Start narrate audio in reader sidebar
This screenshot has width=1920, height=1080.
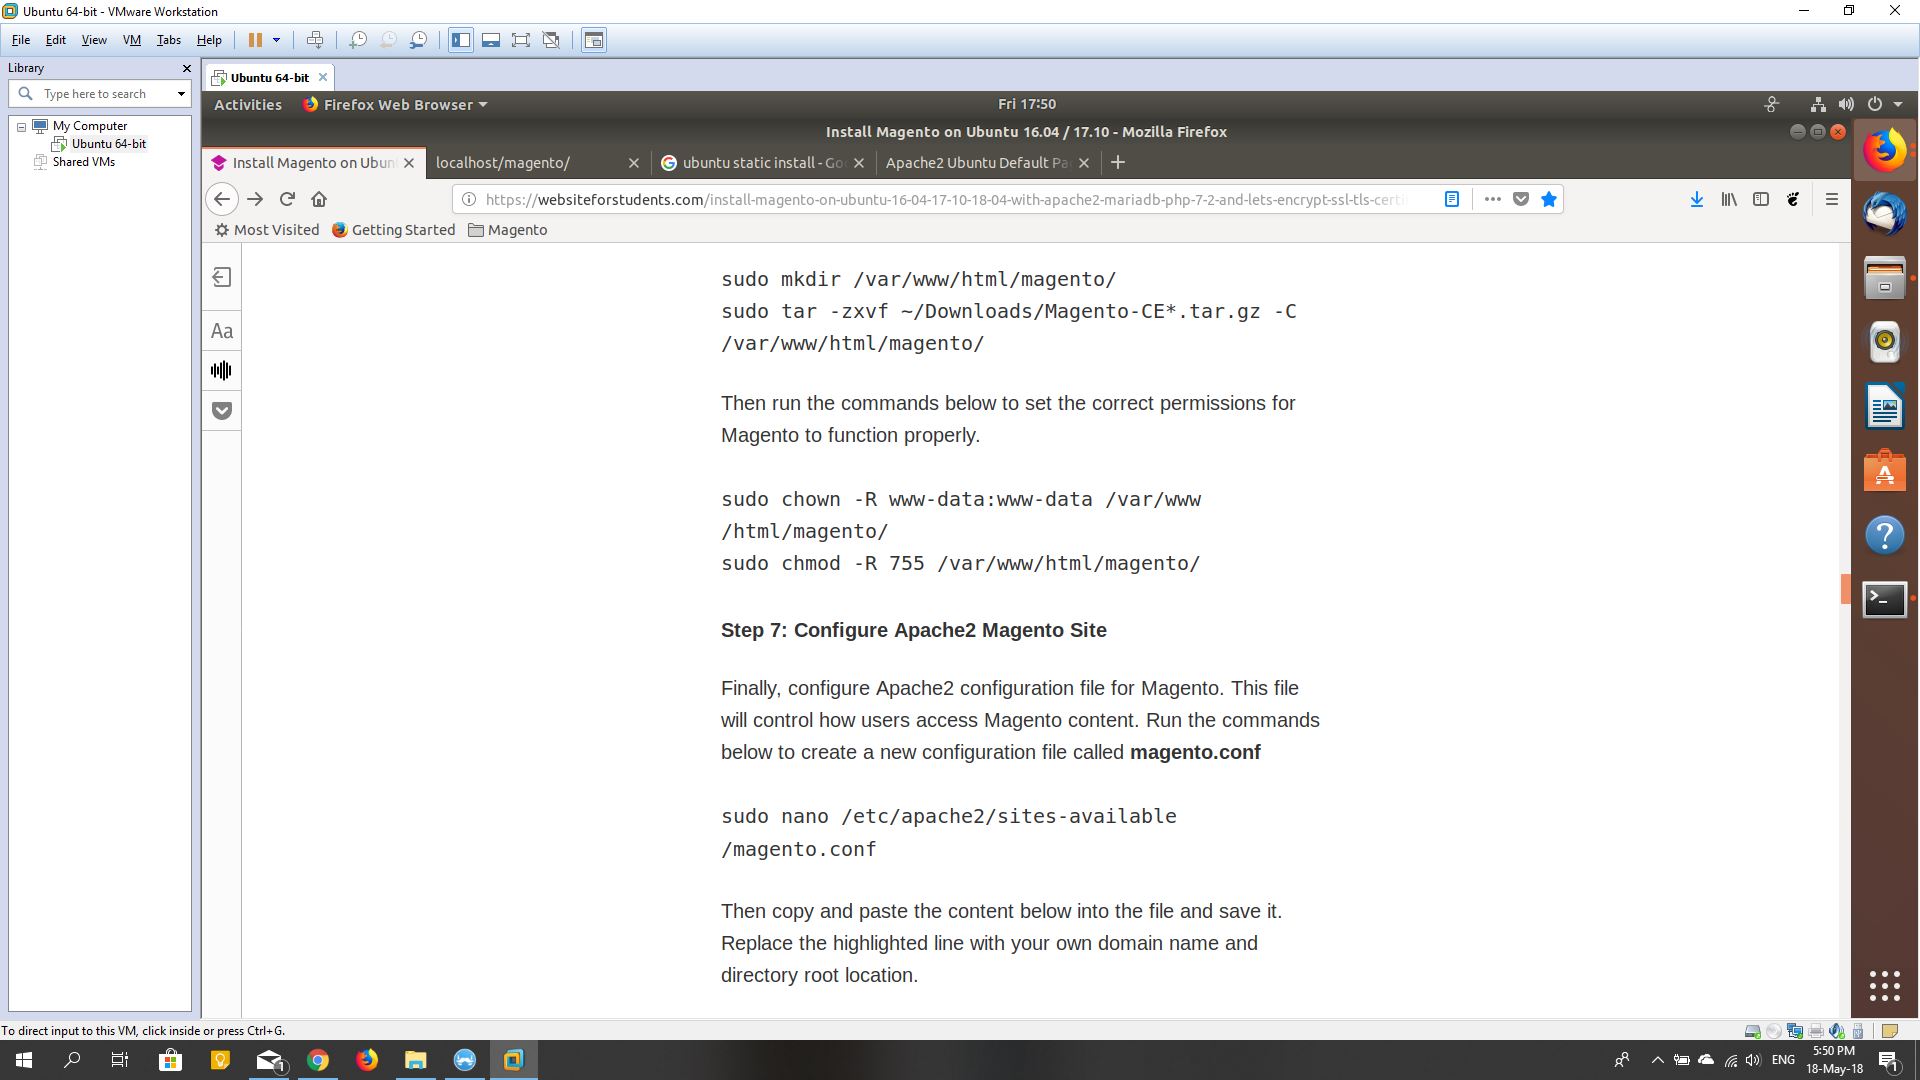222,371
